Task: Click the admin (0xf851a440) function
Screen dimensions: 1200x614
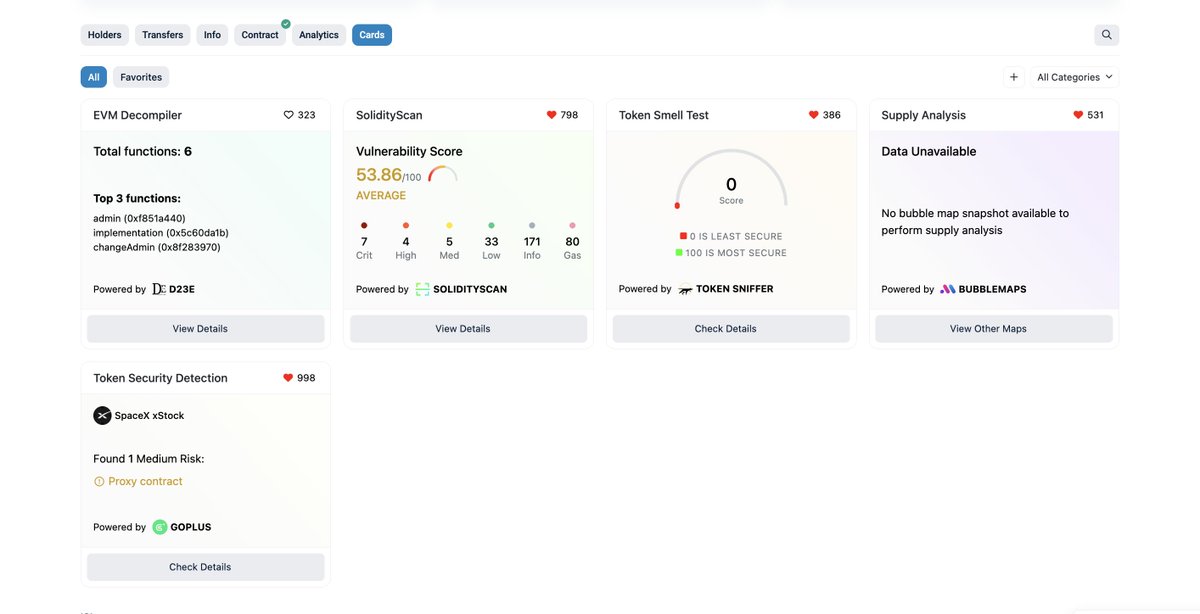Action: (x=139, y=218)
